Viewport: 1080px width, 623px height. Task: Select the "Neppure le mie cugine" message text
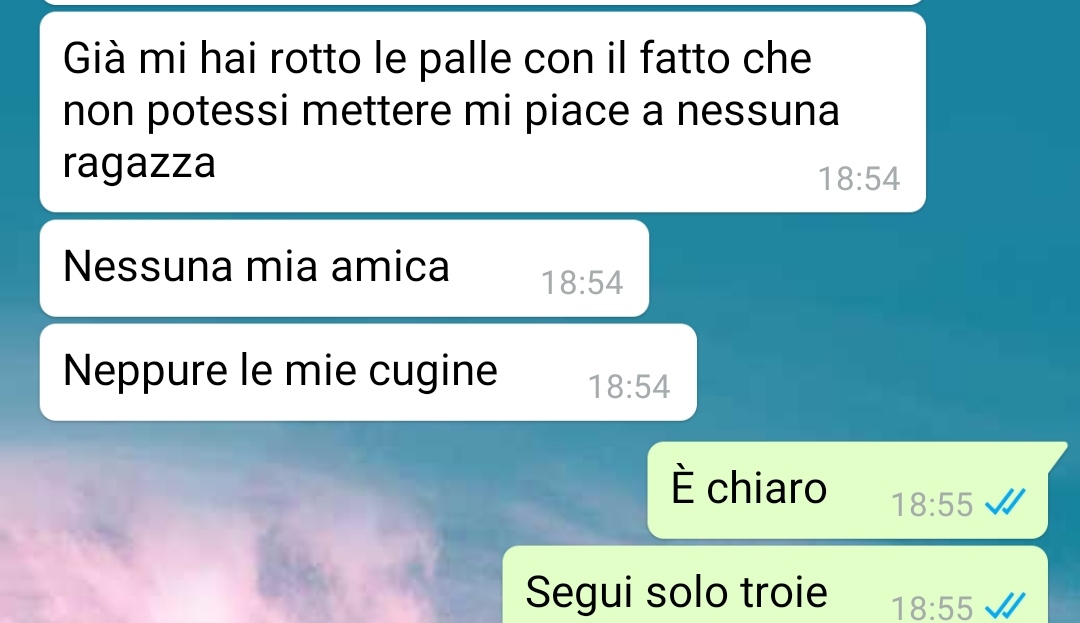[280, 370]
